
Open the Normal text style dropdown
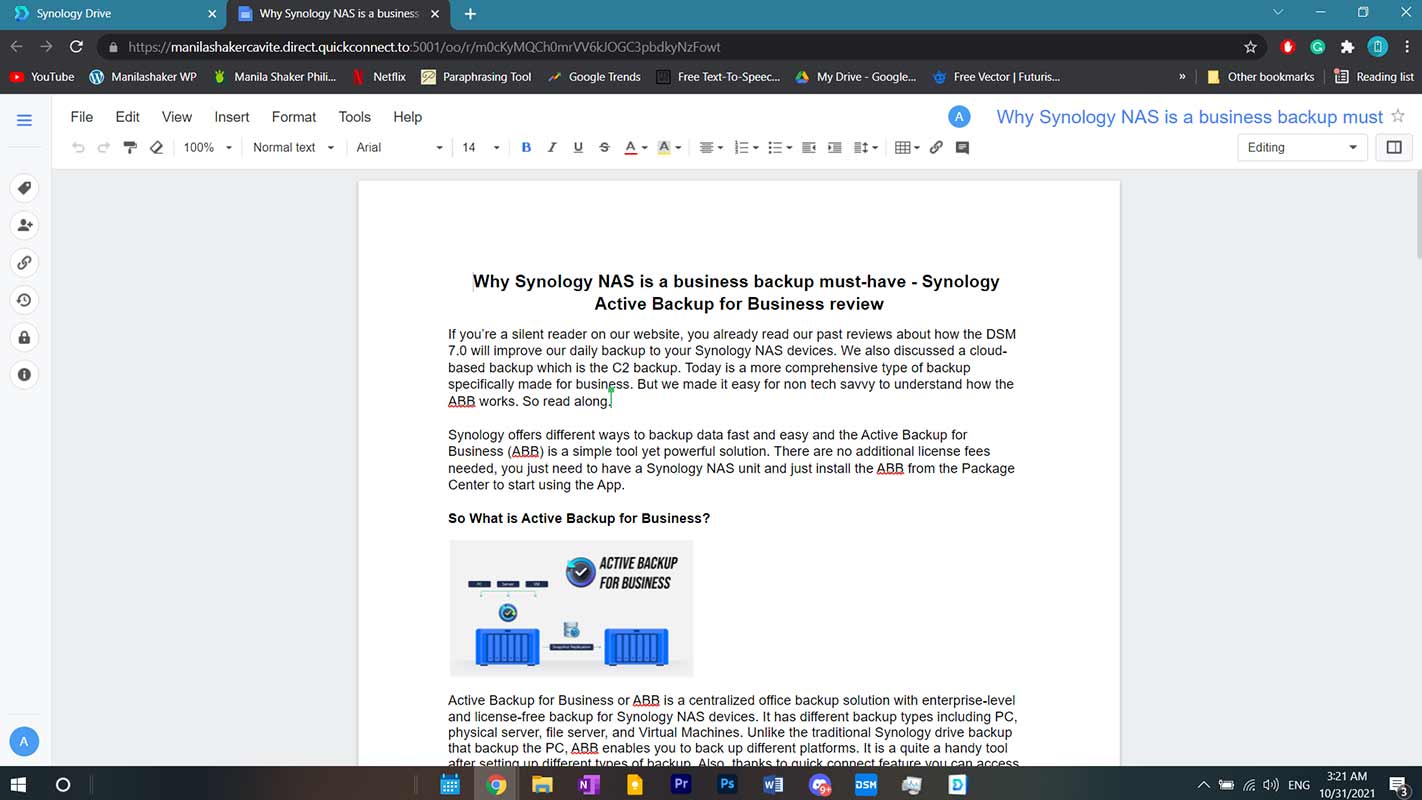click(293, 148)
